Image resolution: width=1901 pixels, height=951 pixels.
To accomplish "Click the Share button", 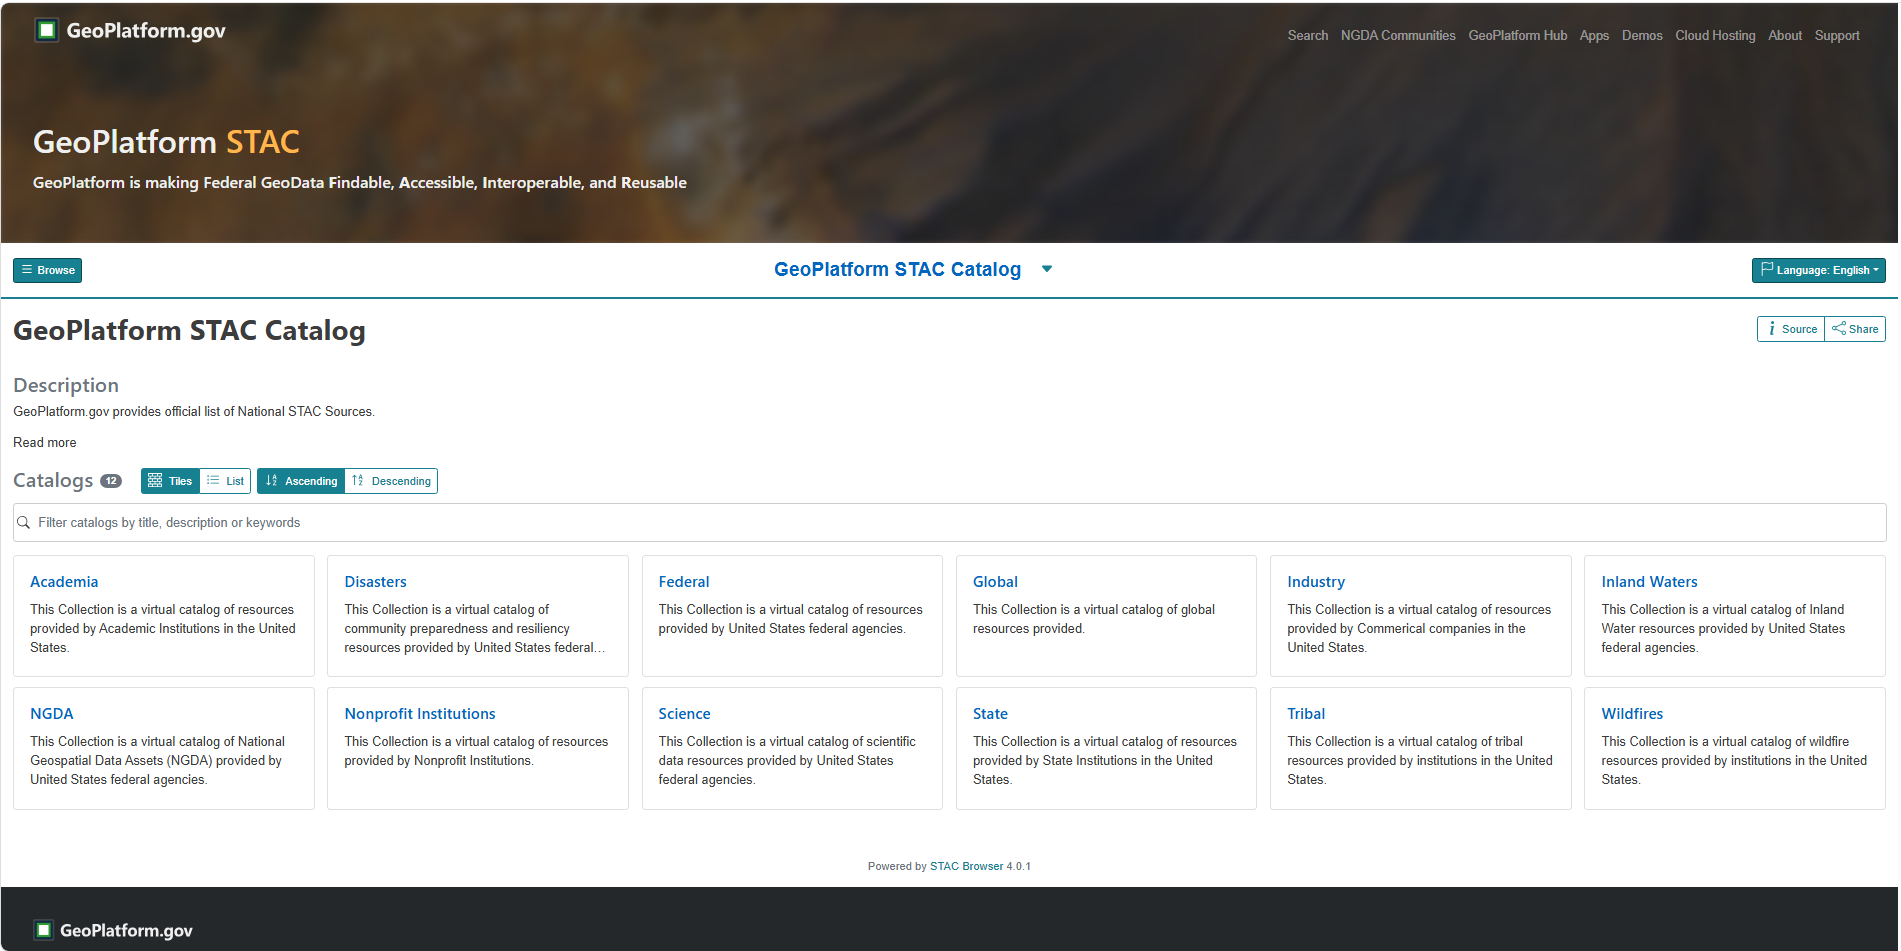I will pos(1855,329).
